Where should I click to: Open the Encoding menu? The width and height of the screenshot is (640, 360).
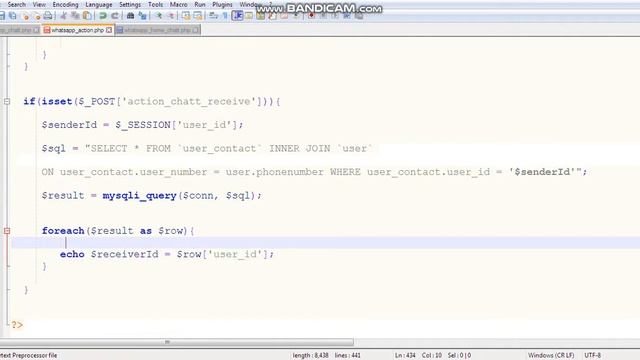[x=65, y=4]
